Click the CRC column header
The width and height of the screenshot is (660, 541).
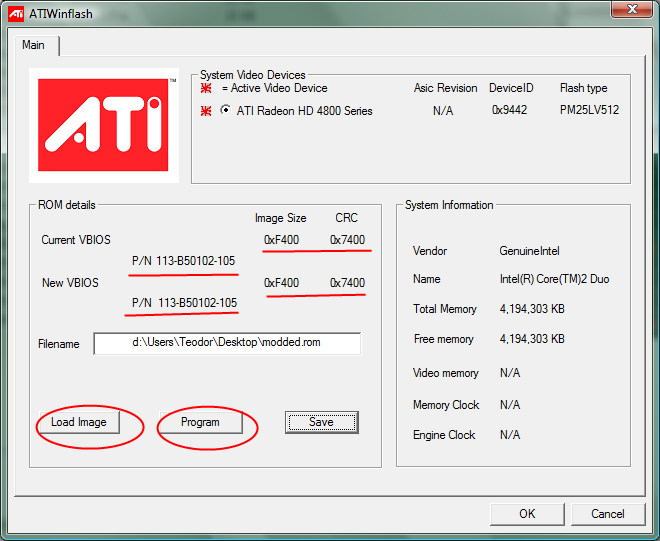pos(346,218)
